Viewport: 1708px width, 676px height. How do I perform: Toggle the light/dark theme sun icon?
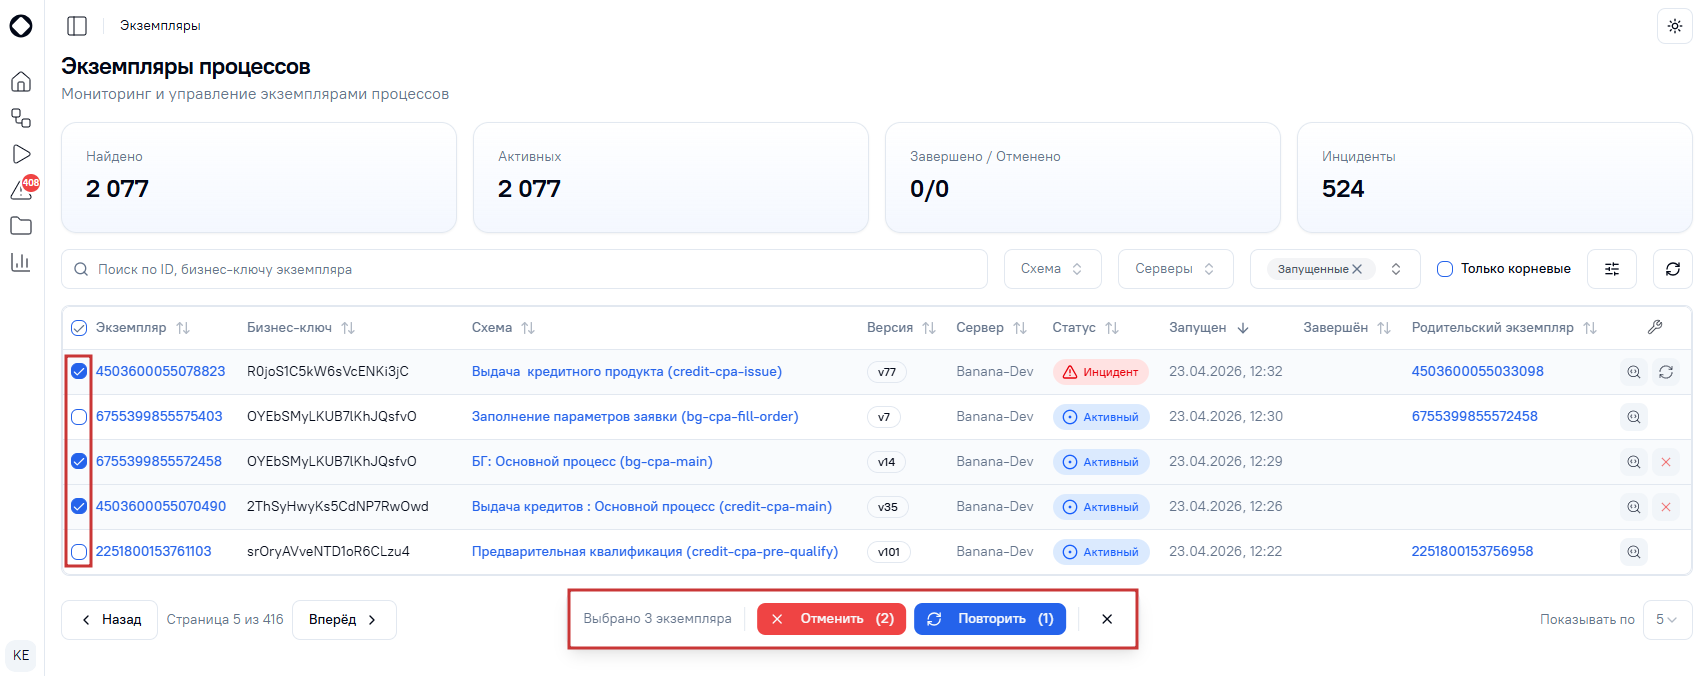click(1674, 26)
